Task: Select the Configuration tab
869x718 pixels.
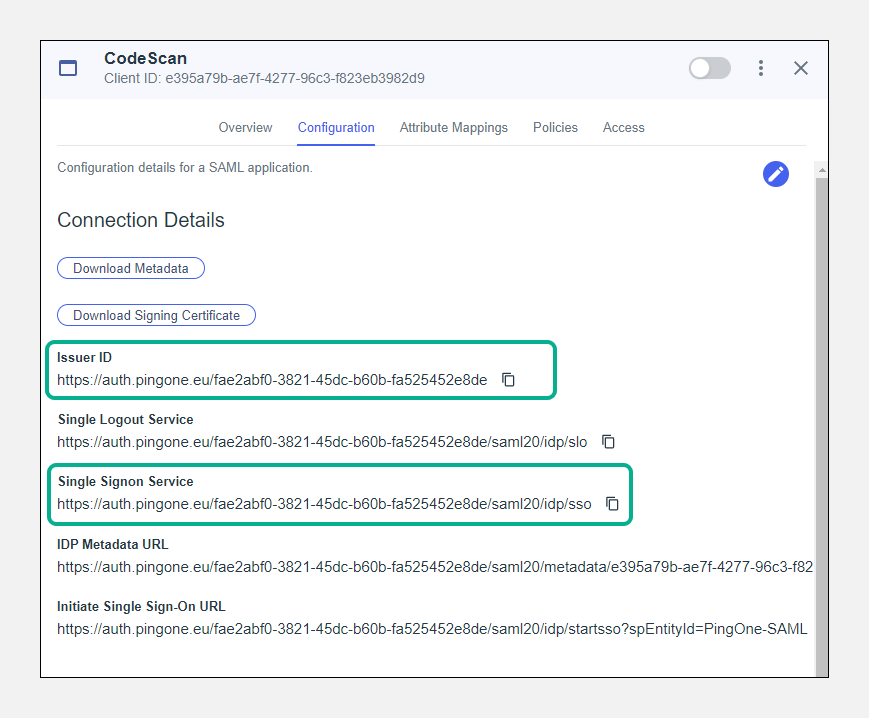Action: pyautogui.click(x=336, y=128)
